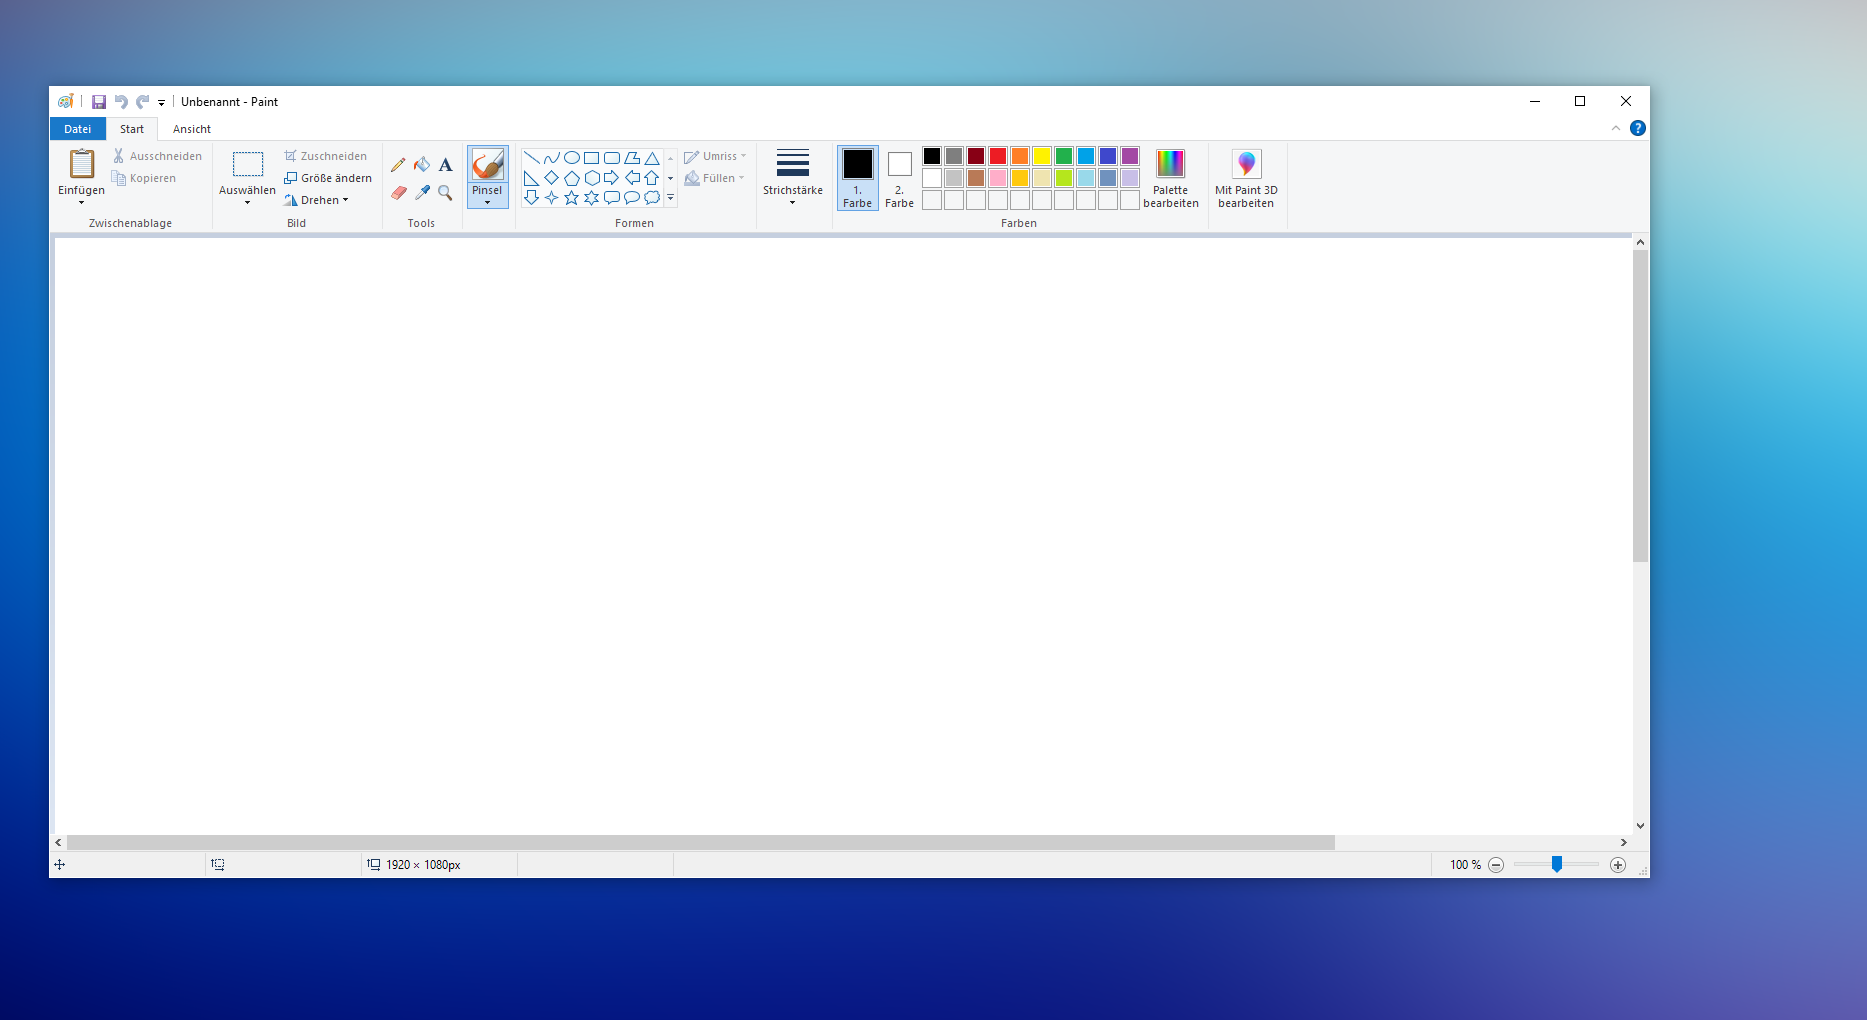Pick the Rounded rectangular callout shape

pos(611,198)
